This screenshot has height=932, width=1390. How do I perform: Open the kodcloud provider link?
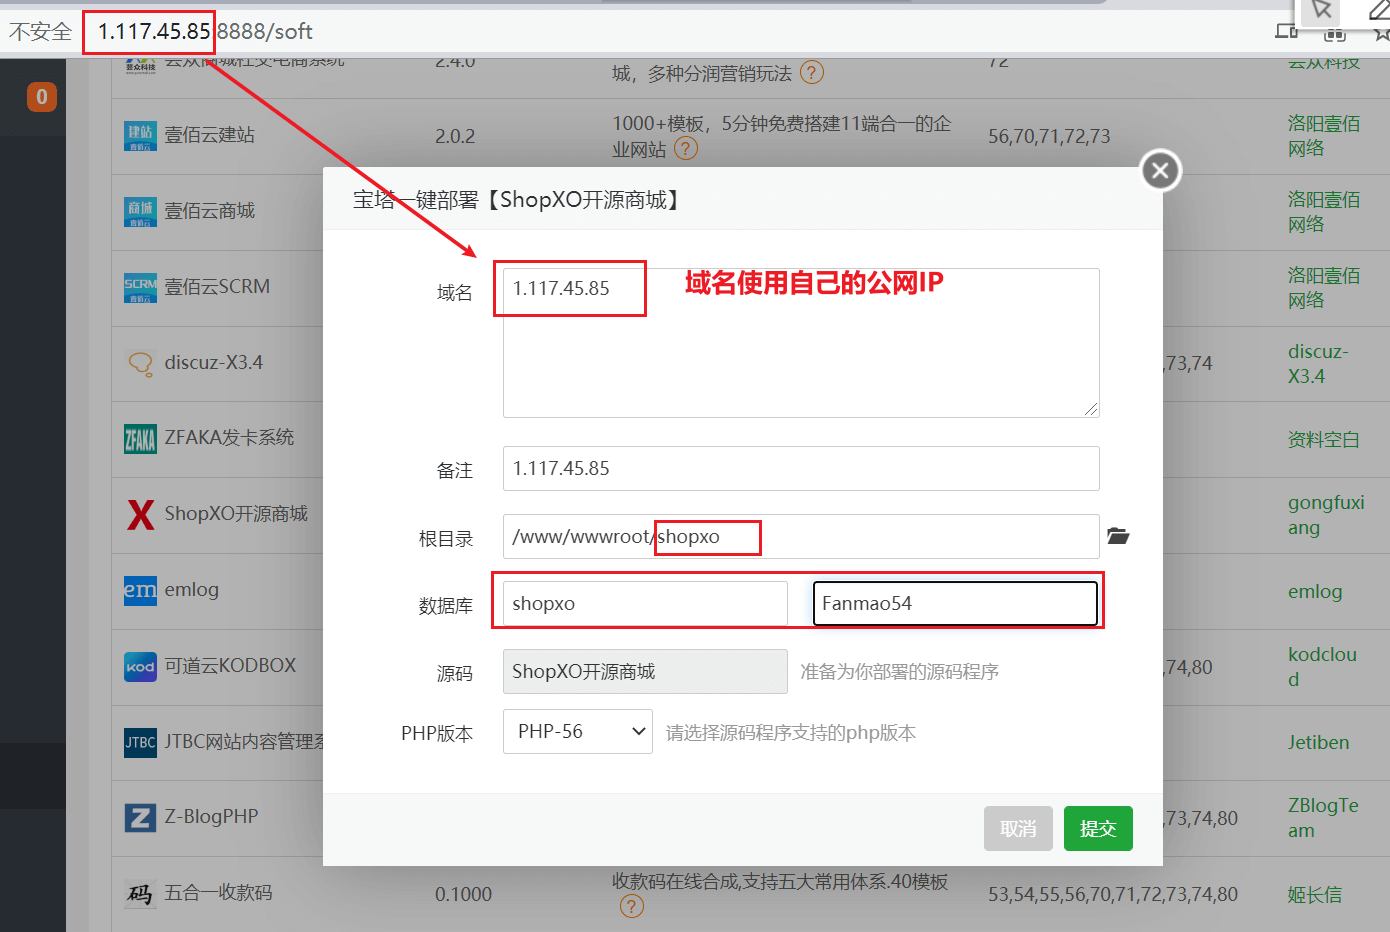1322,667
